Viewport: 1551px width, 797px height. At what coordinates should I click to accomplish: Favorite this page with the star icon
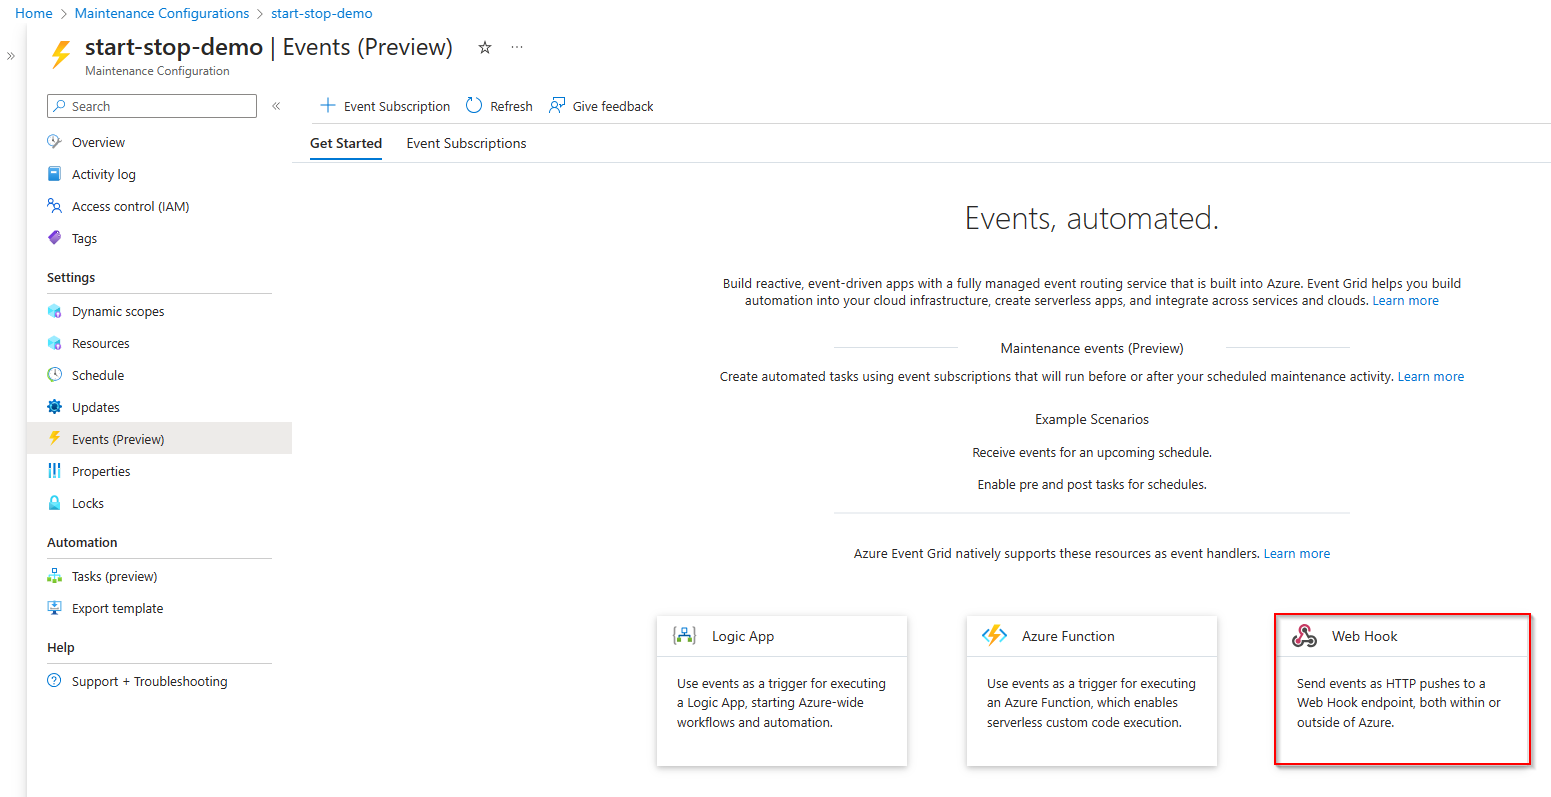(x=485, y=47)
